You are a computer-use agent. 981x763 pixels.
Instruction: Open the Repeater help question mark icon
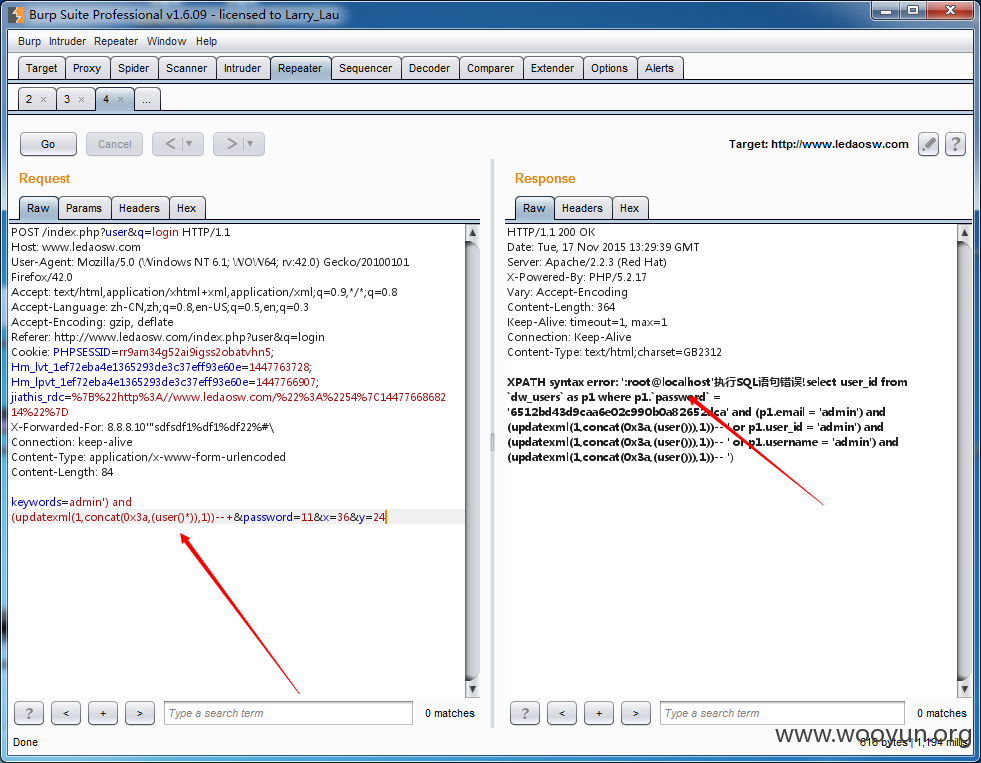[x=955, y=144]
